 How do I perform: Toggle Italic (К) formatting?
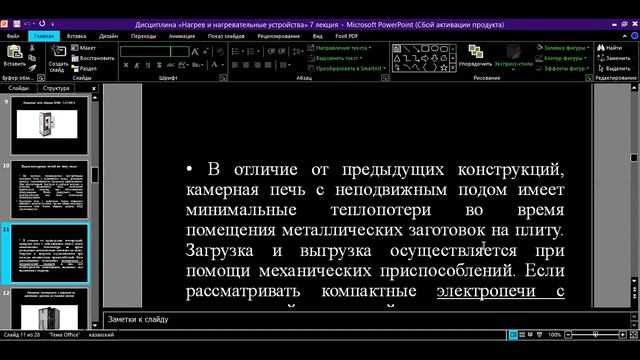tap(137, 65)
